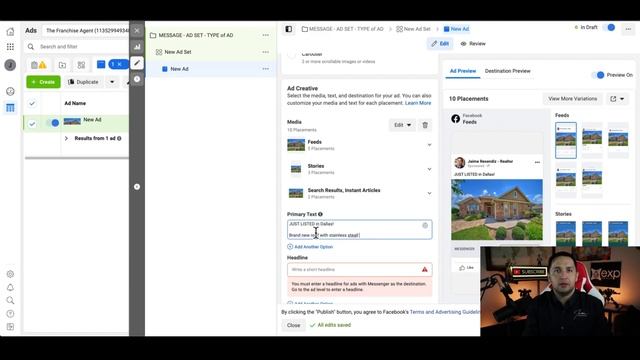Open the campaigns folder tab icon

(62, 65)
